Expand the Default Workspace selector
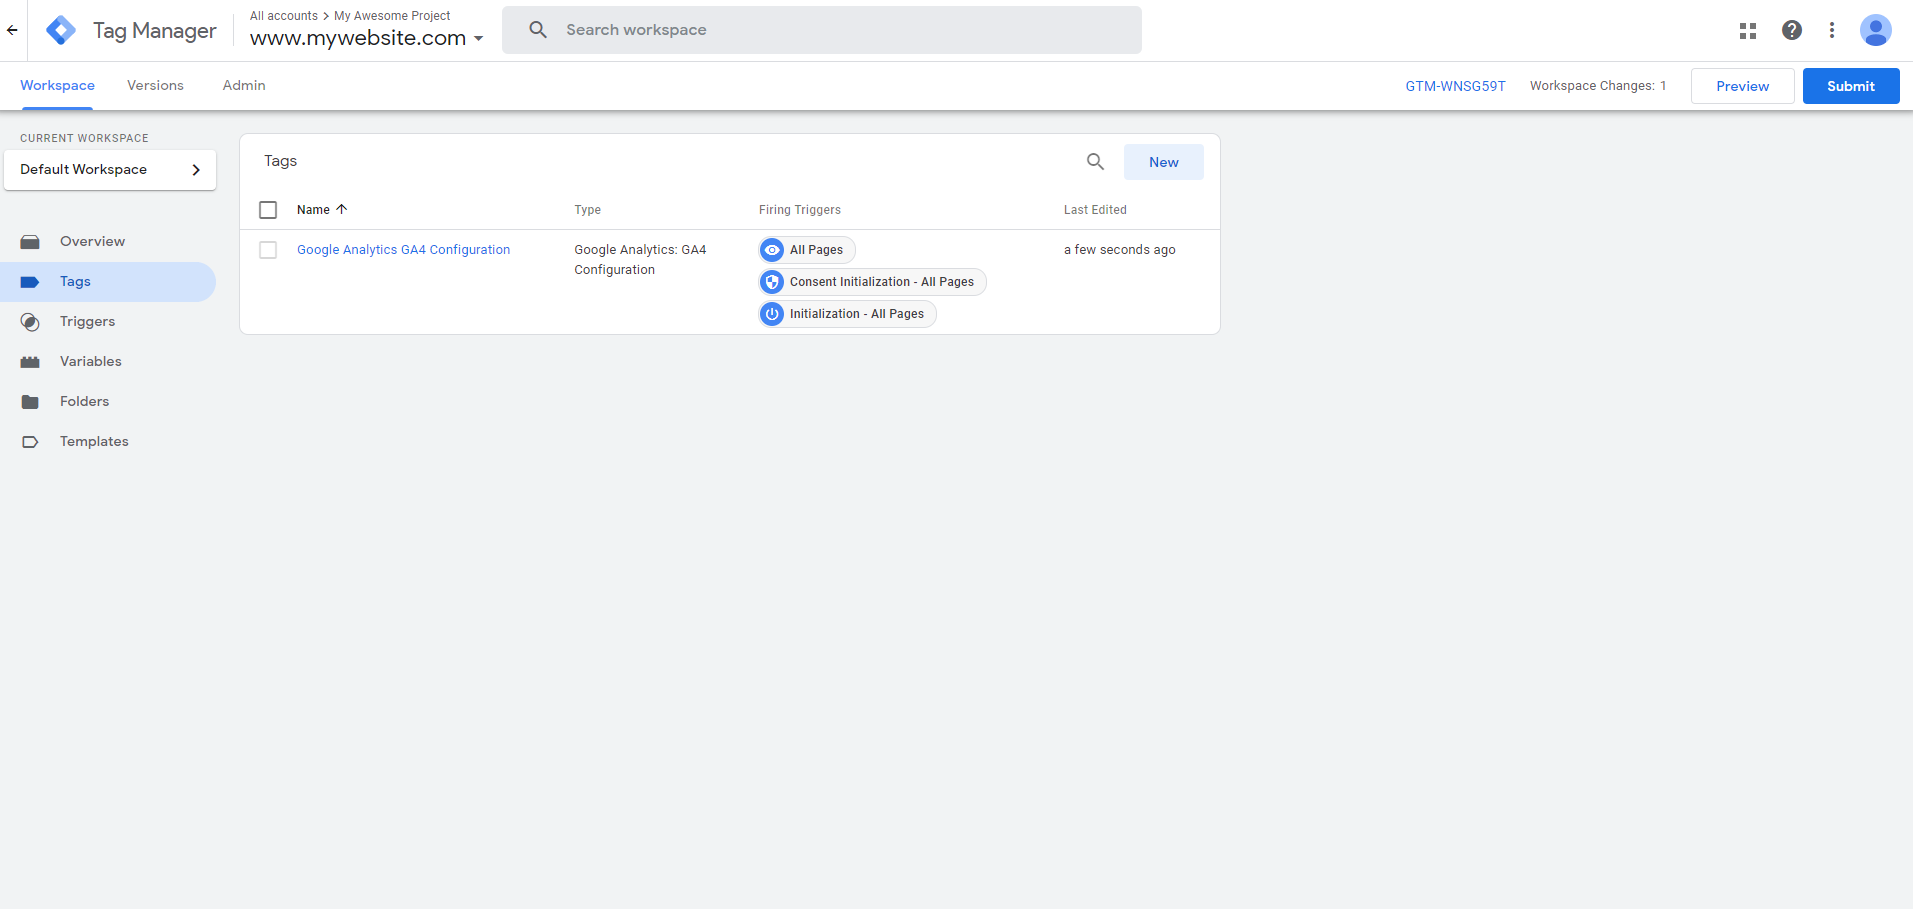This screenshot has width=1913, height=909. tap(110, 170)
